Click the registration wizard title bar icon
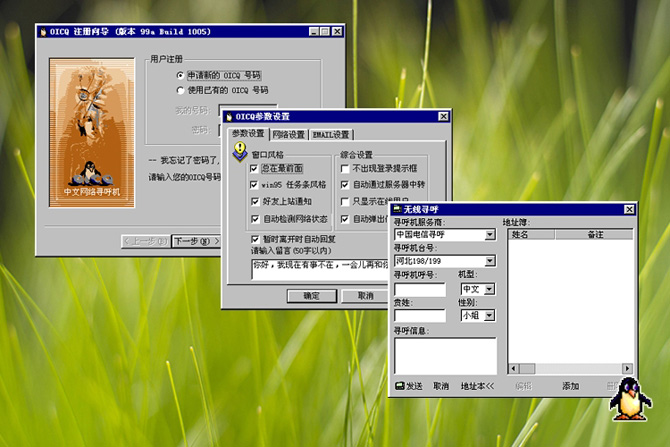 click(43, 32)
